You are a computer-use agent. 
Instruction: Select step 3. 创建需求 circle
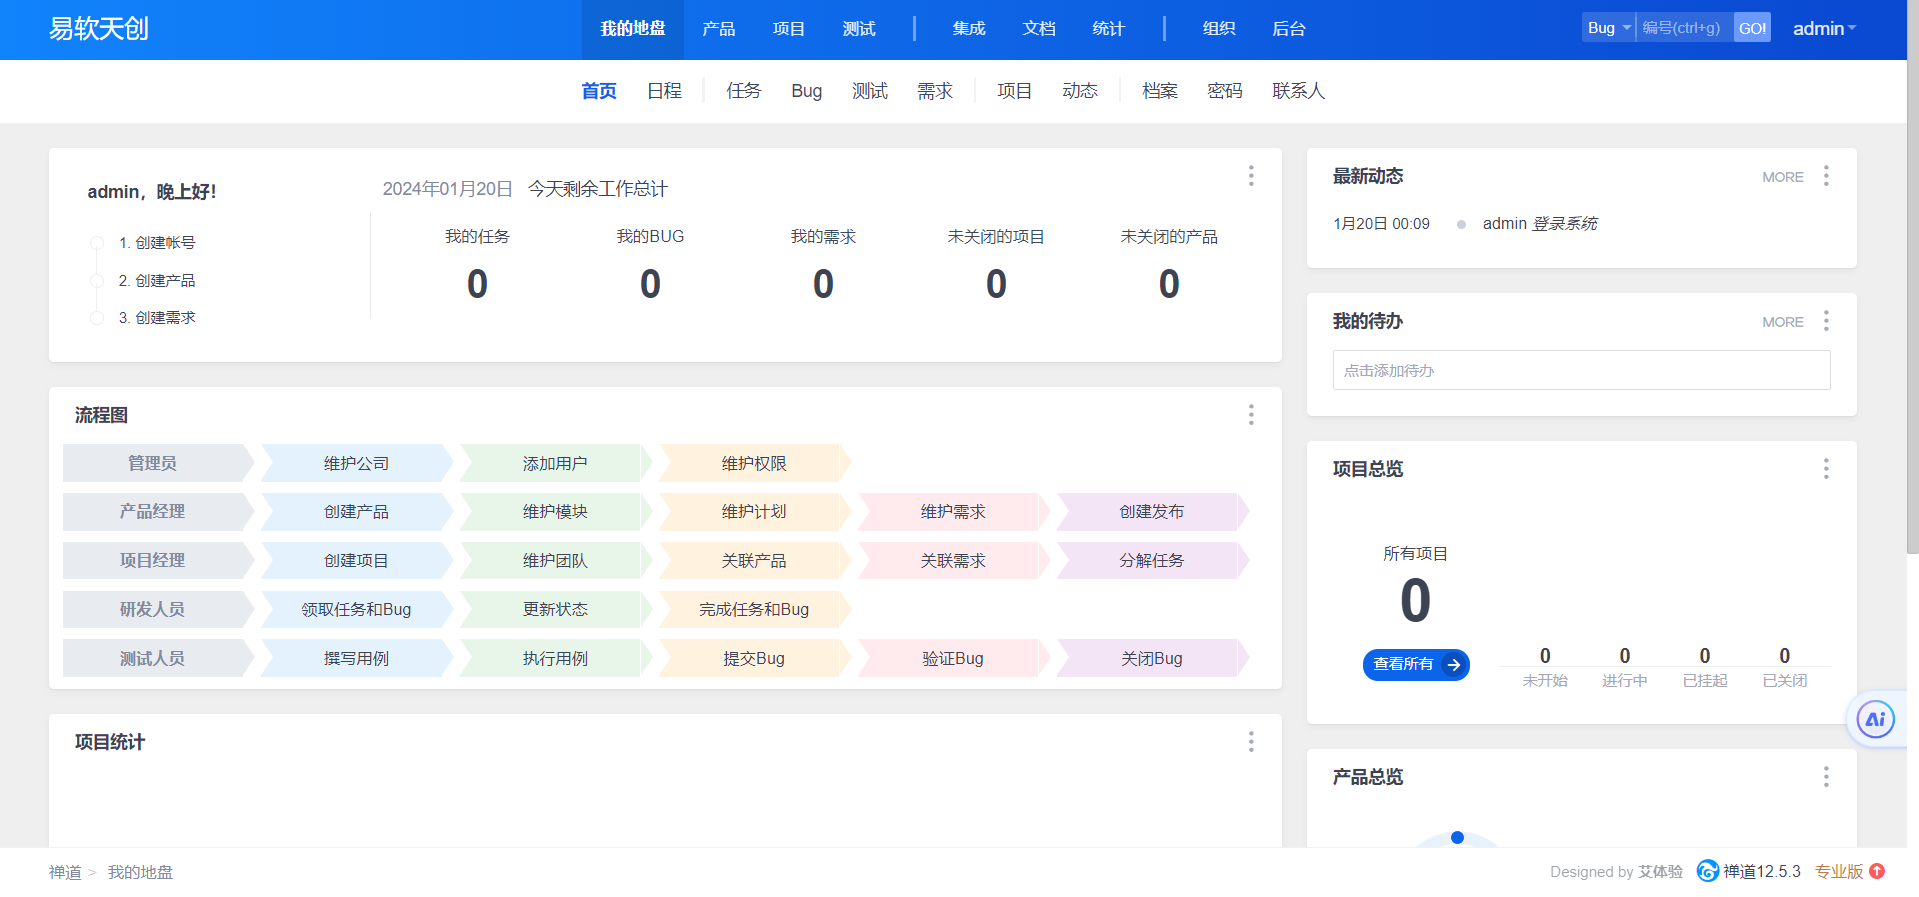[97, 318]
